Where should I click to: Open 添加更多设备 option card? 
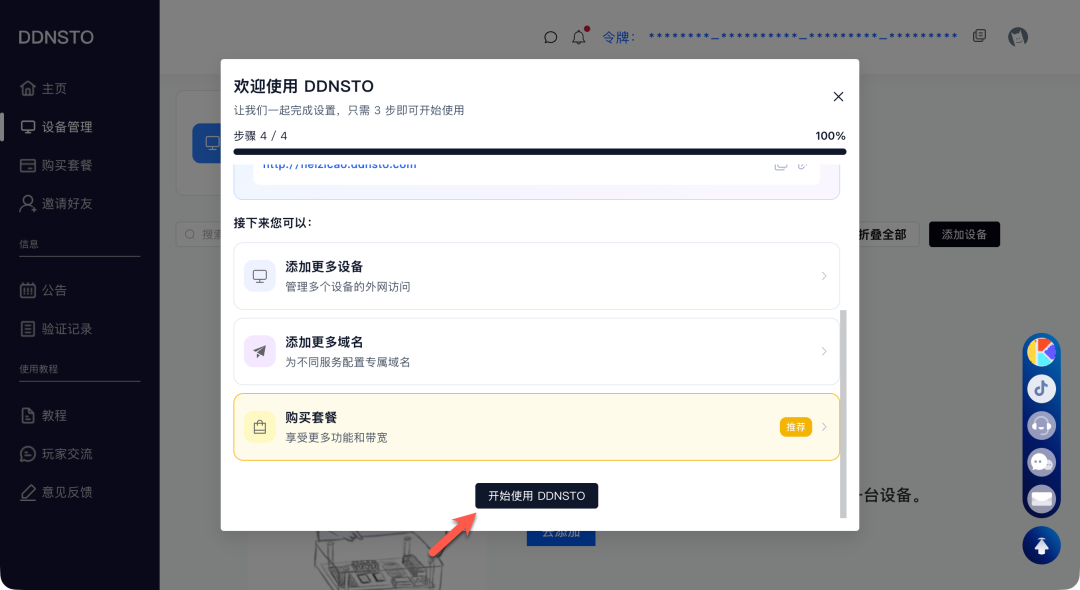(x=536, y=275)
